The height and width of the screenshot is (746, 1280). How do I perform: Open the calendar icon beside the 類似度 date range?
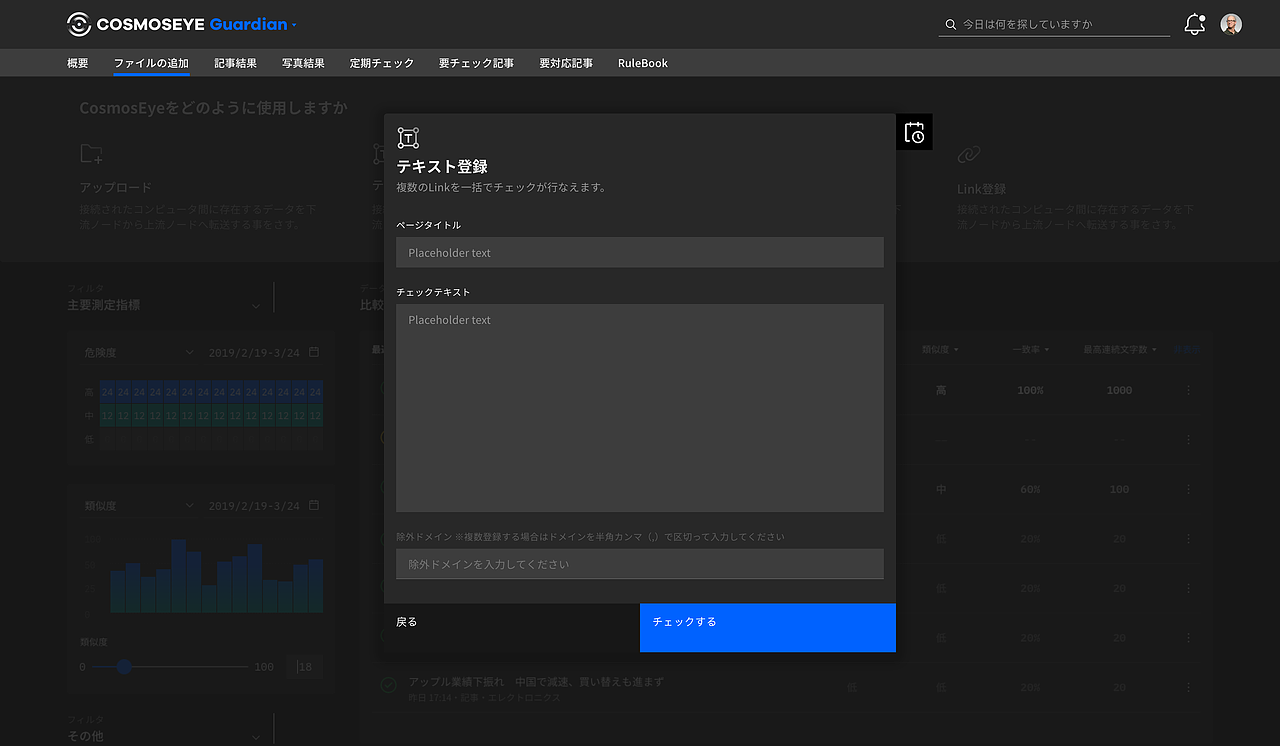(313, 505)
